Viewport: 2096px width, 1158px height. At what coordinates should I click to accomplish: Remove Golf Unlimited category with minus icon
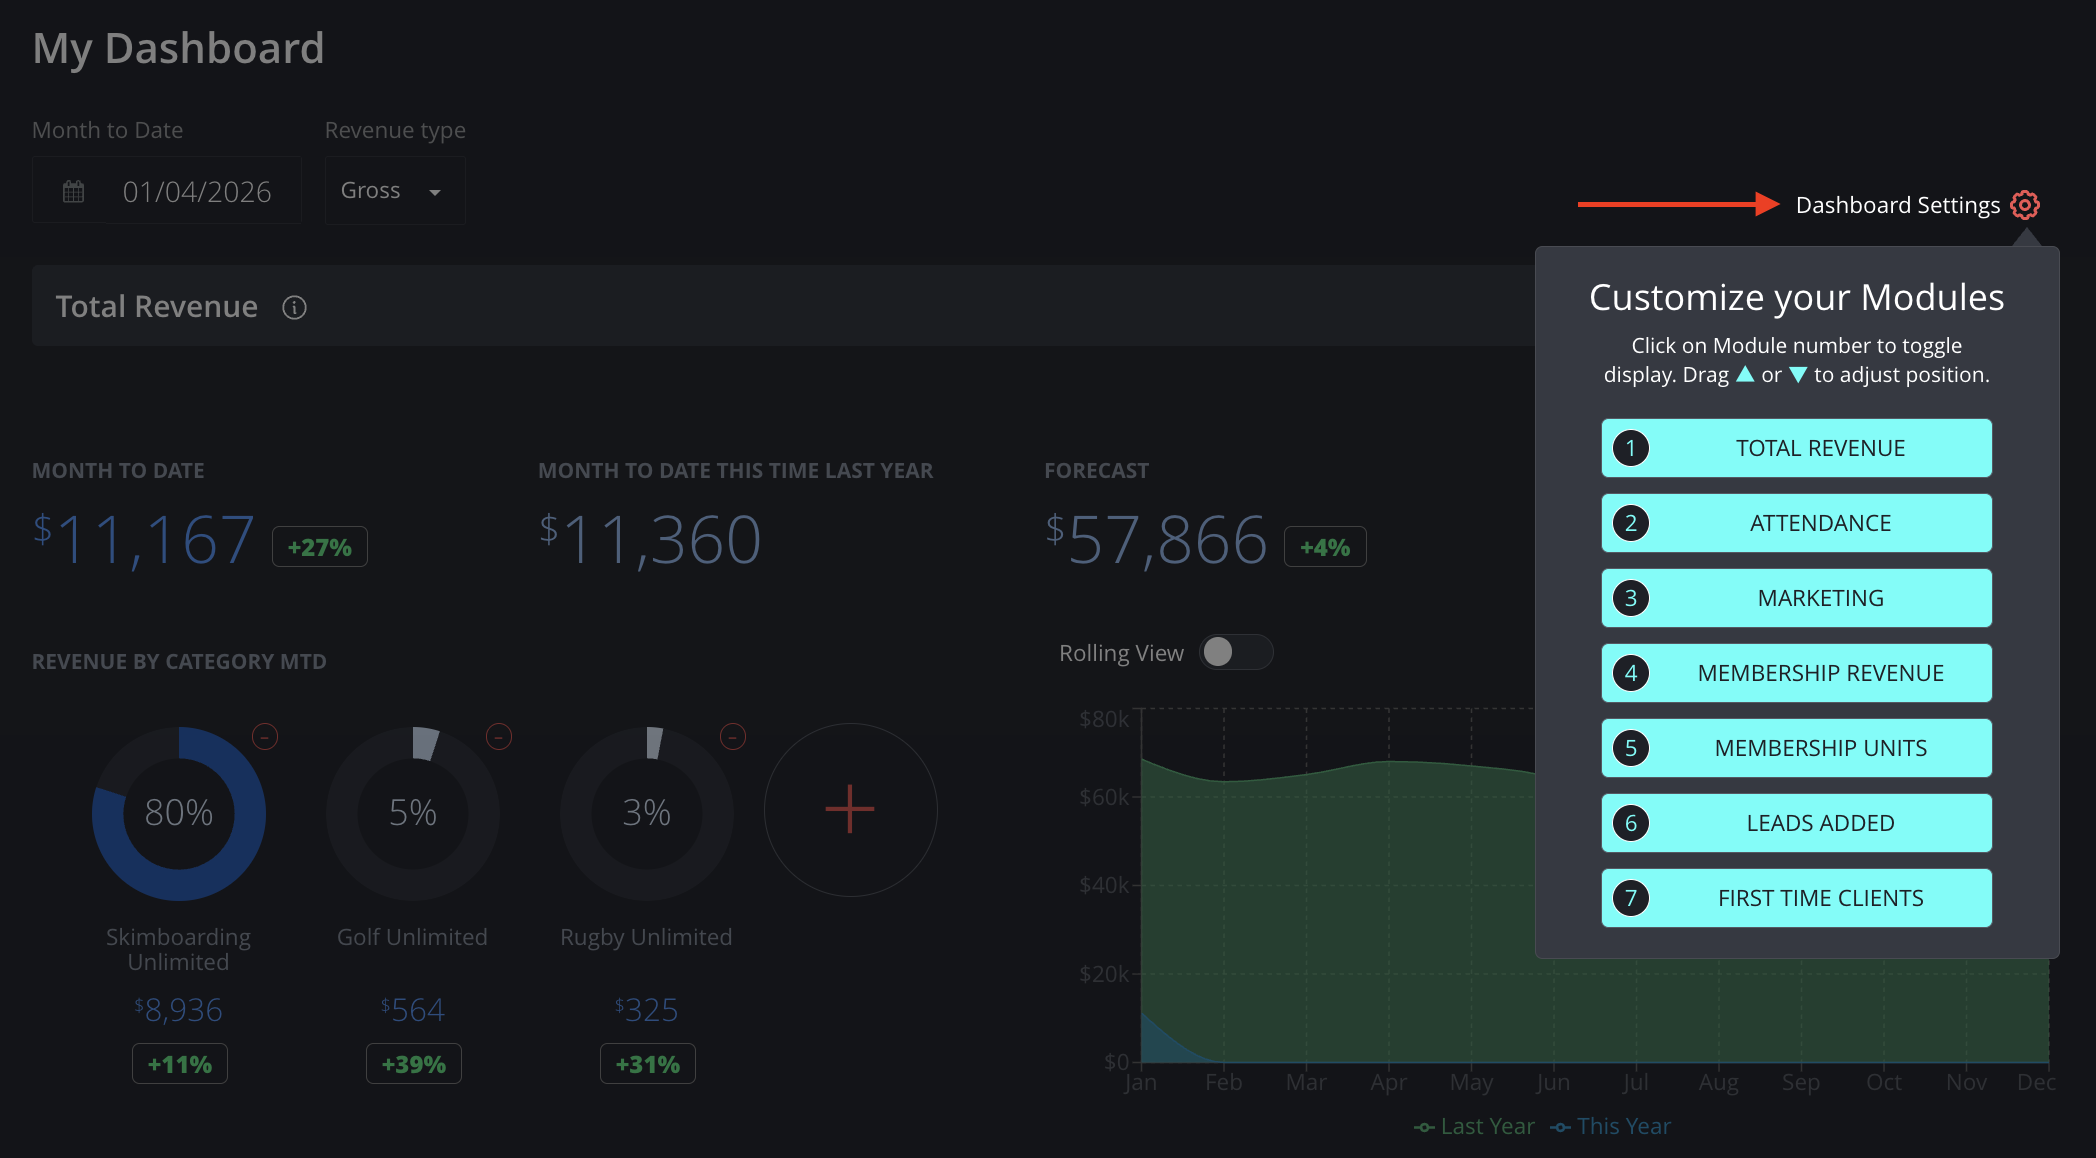(499, 737)
